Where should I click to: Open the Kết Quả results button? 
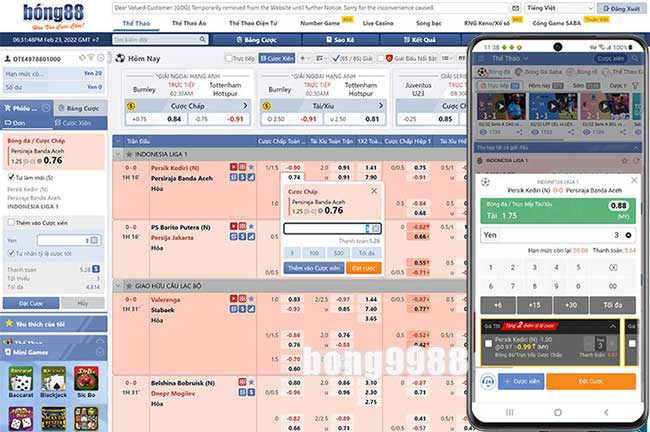pyautogui.click(x=420, y=40)
